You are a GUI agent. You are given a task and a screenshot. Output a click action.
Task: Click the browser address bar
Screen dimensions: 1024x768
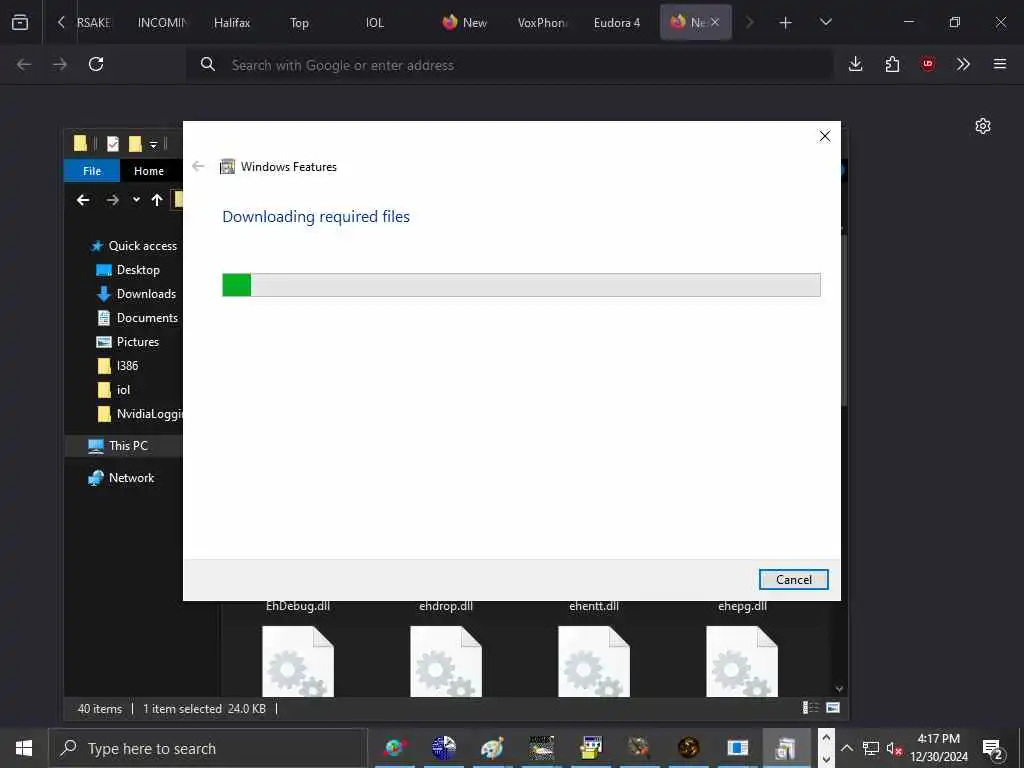click(x=509, y=65)
